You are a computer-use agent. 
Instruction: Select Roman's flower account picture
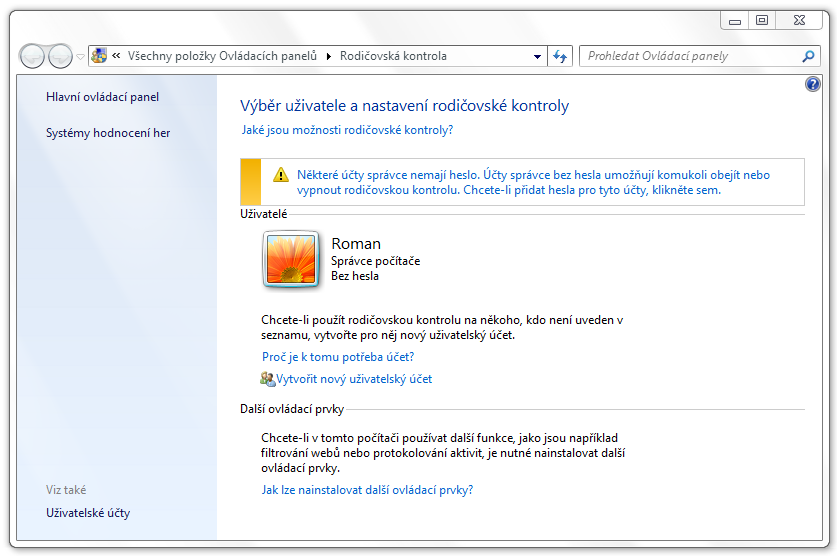pos(291,259)
